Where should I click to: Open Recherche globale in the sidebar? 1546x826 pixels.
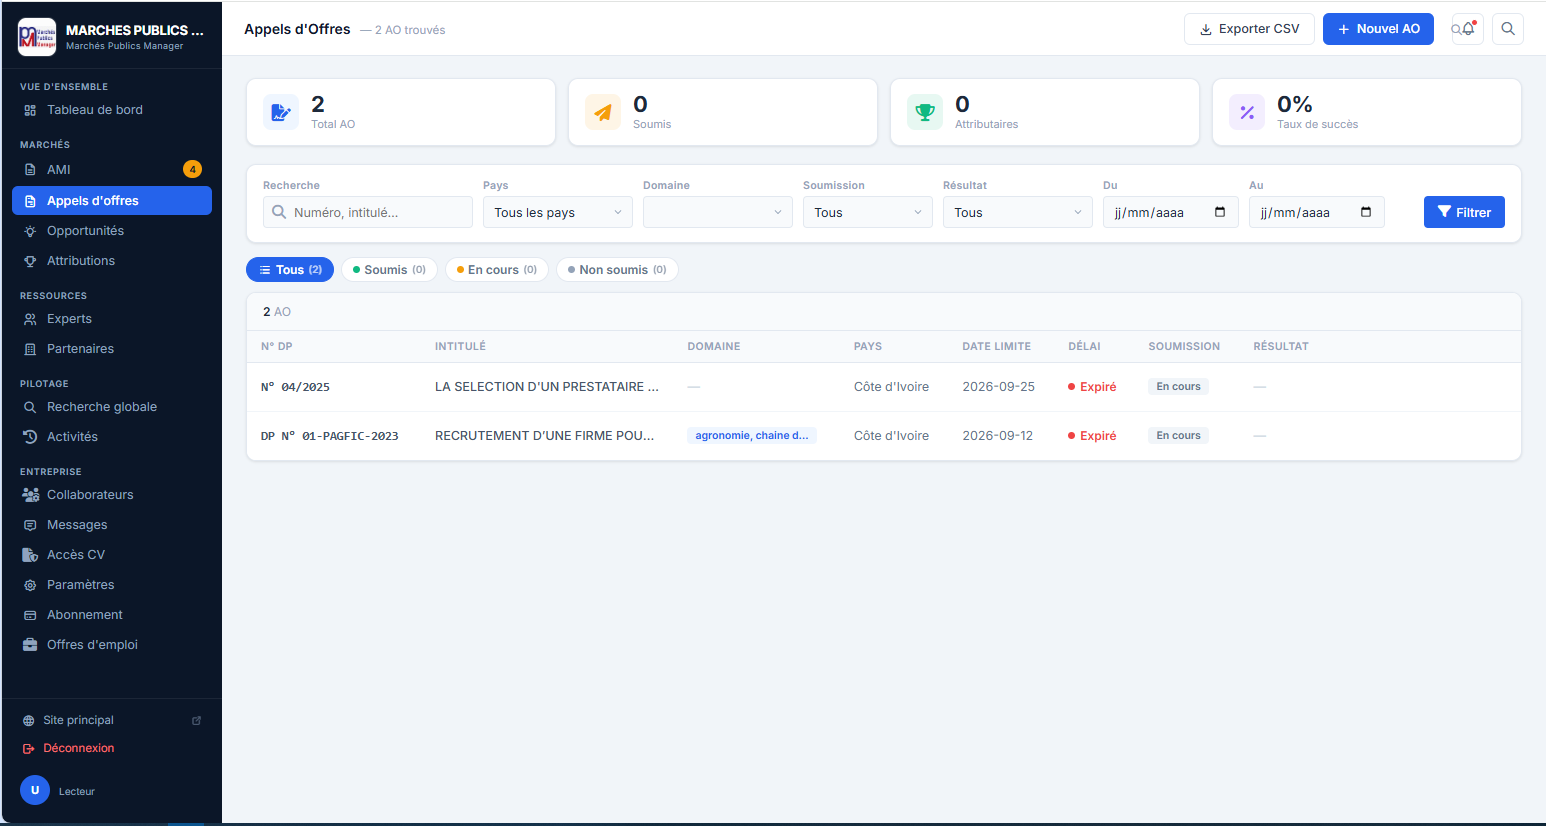112,407
